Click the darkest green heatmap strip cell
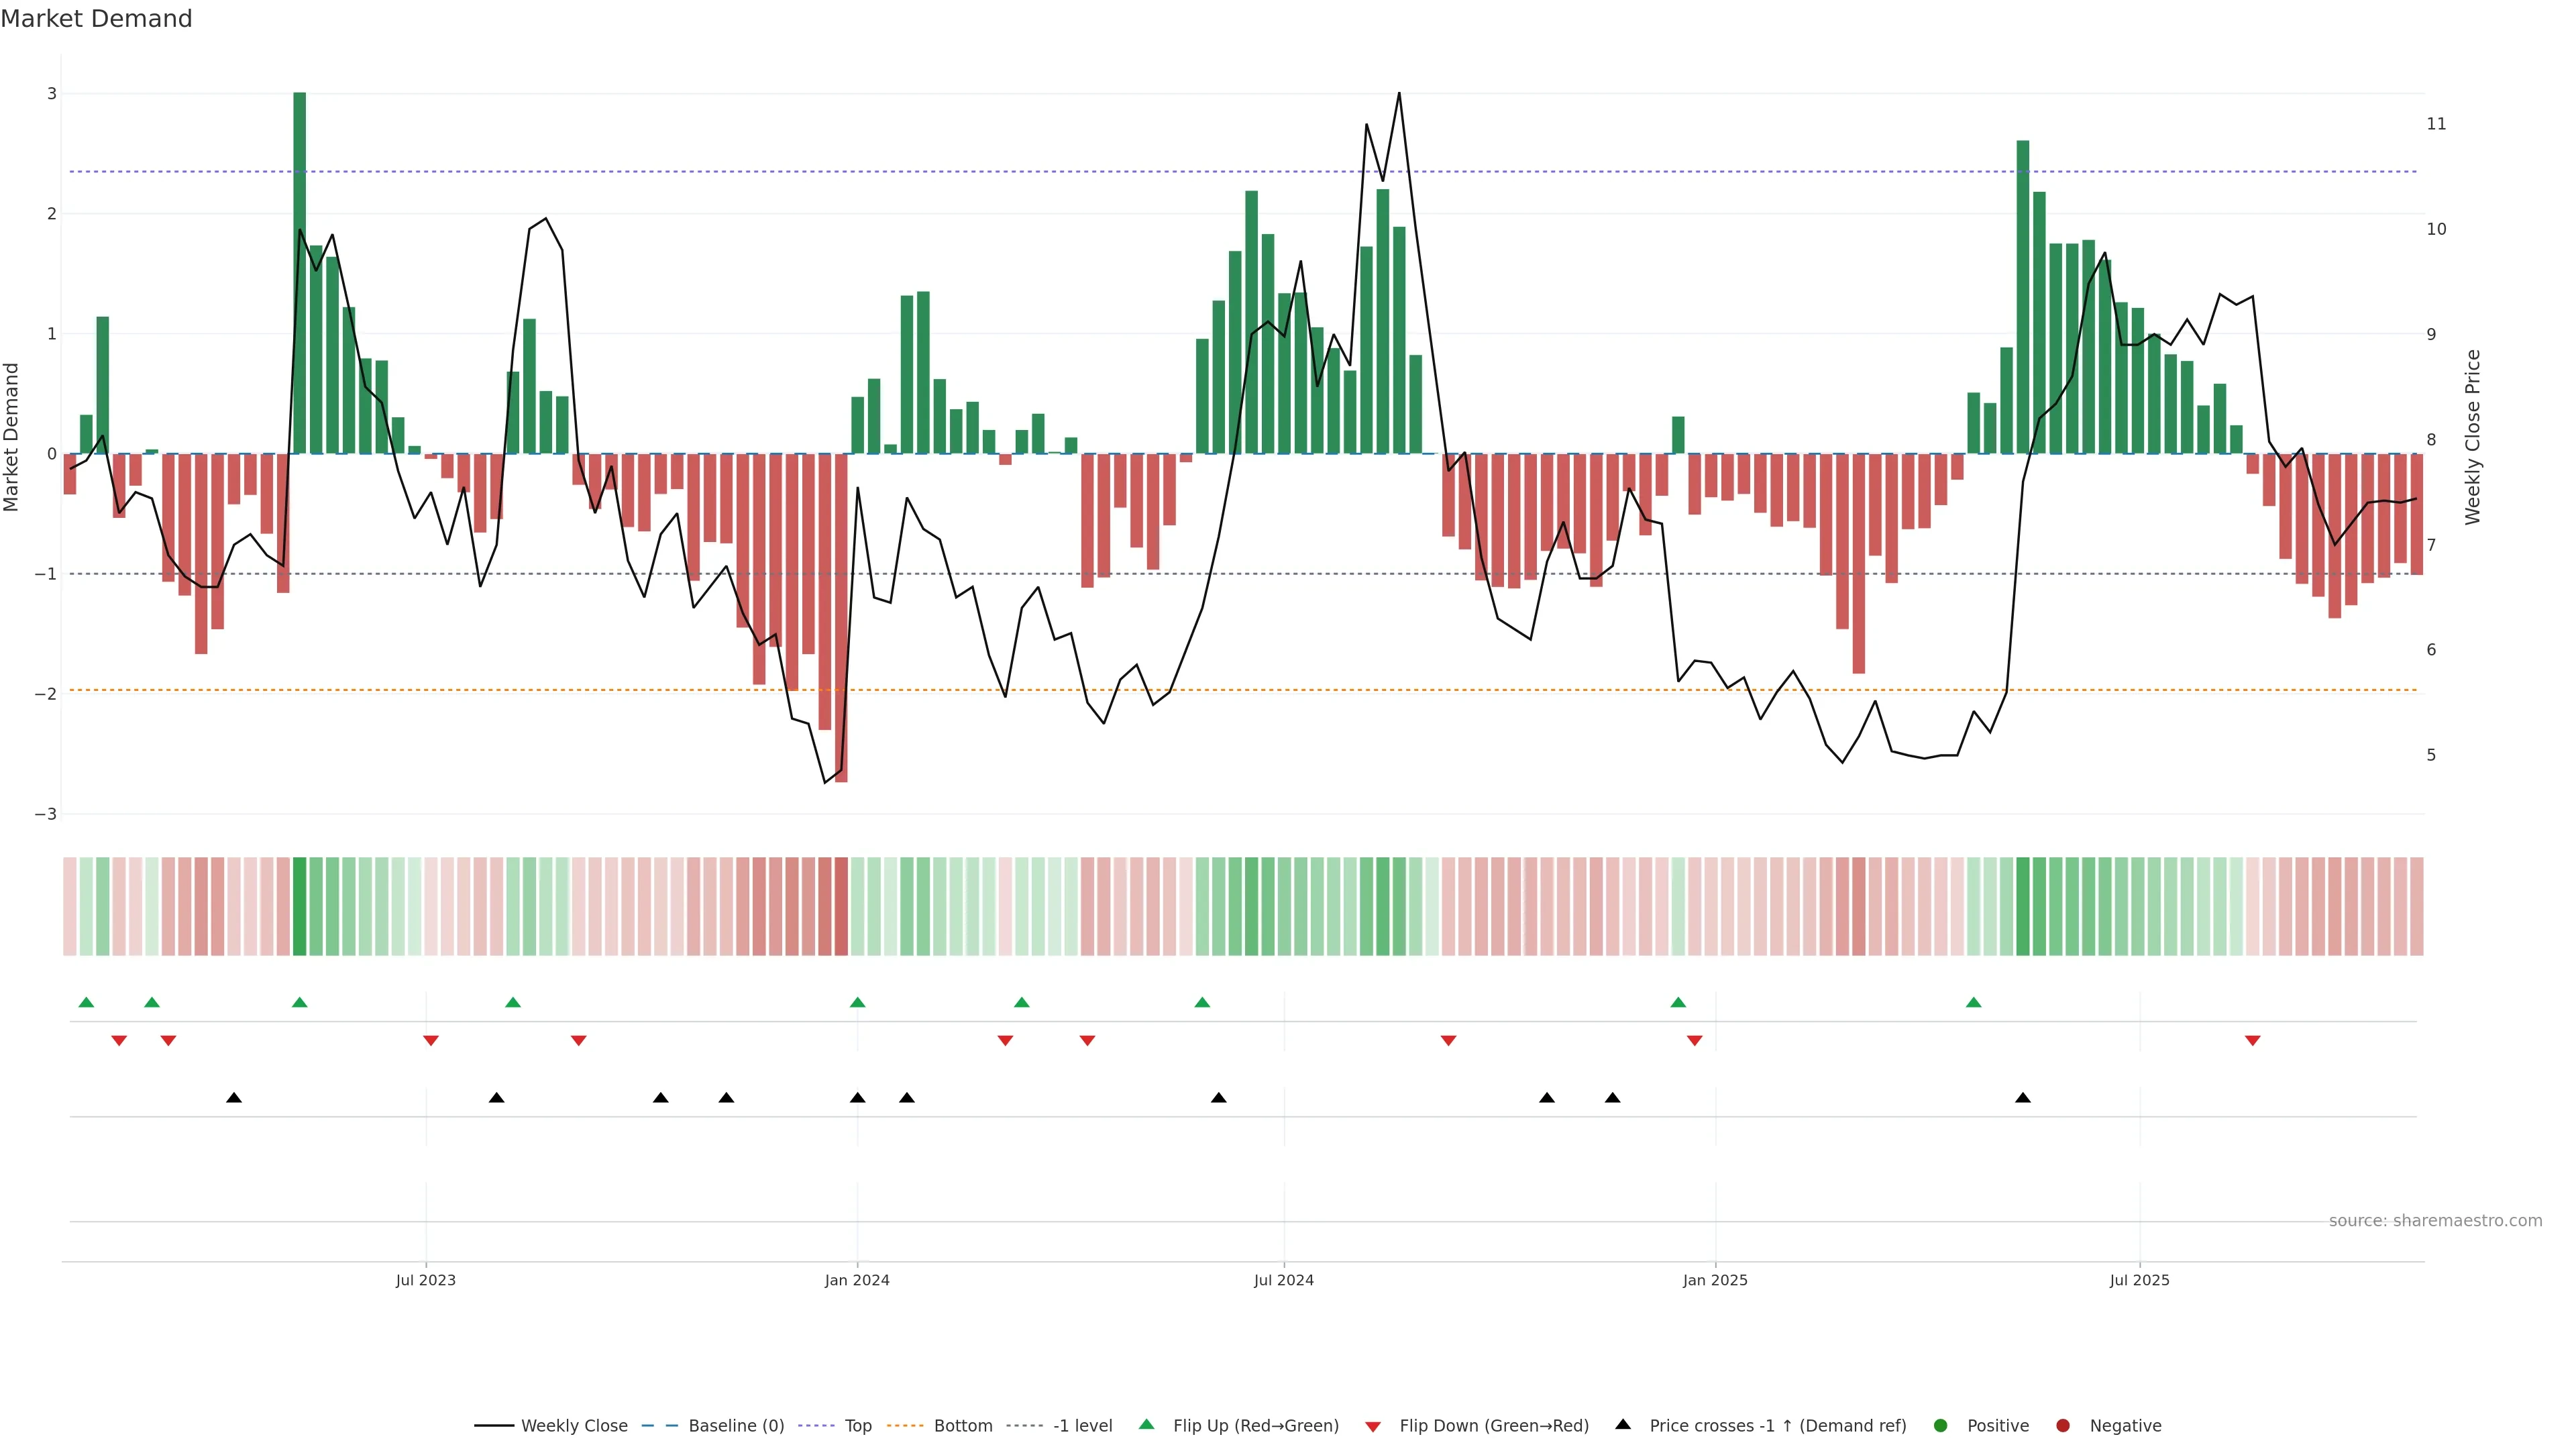The width and height of the screenshot is (2576, 1449). pyautogui.click(x=299, y=906)
